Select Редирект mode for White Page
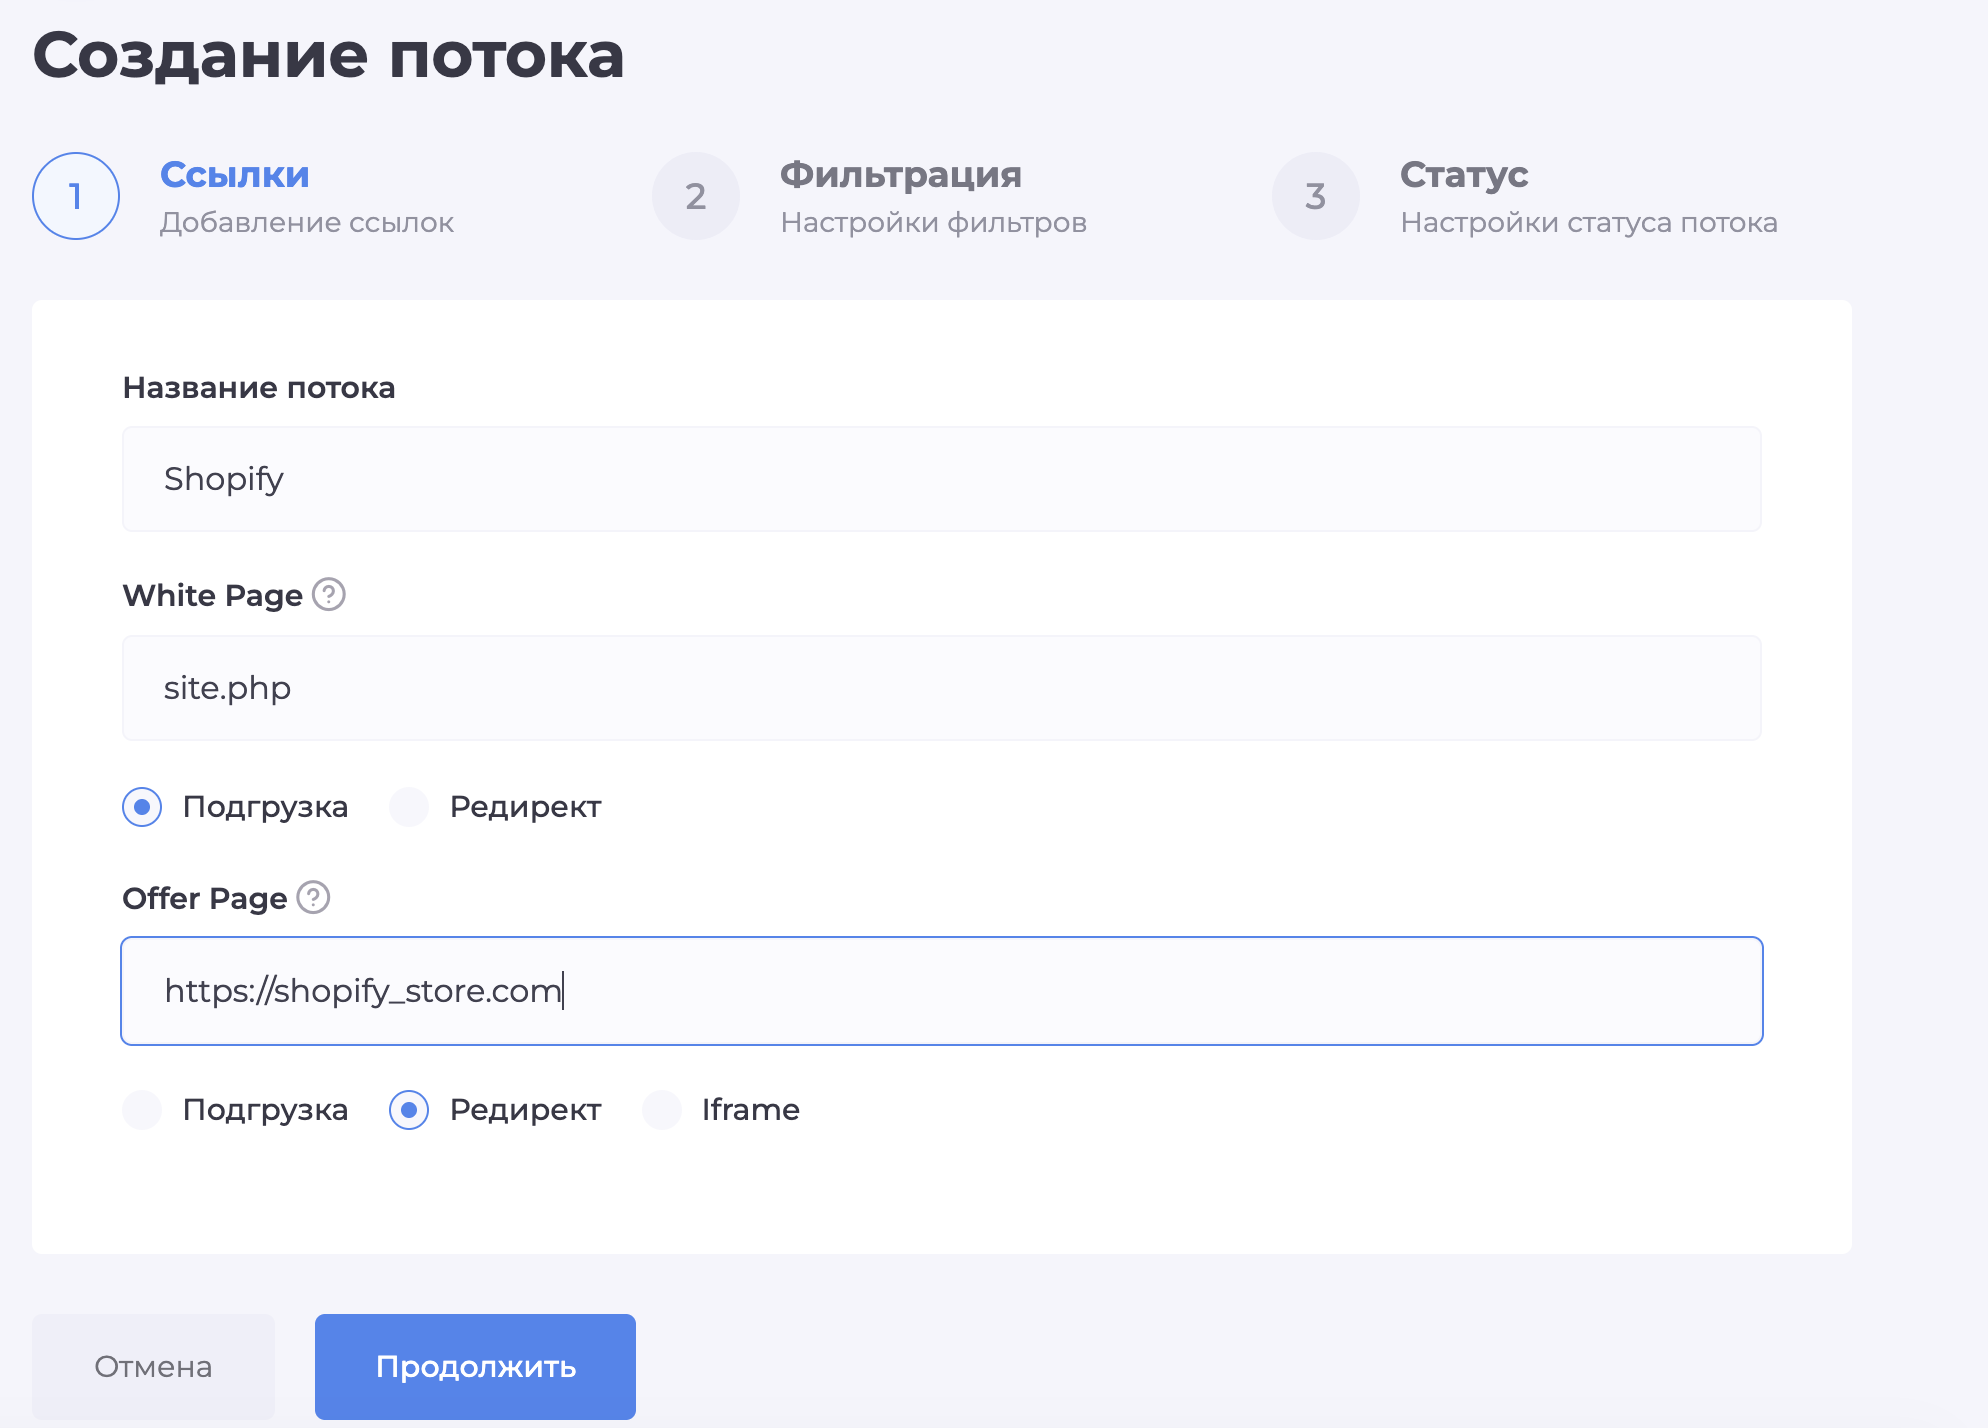Screen dimensions: 1988x1428 [409, 807]
